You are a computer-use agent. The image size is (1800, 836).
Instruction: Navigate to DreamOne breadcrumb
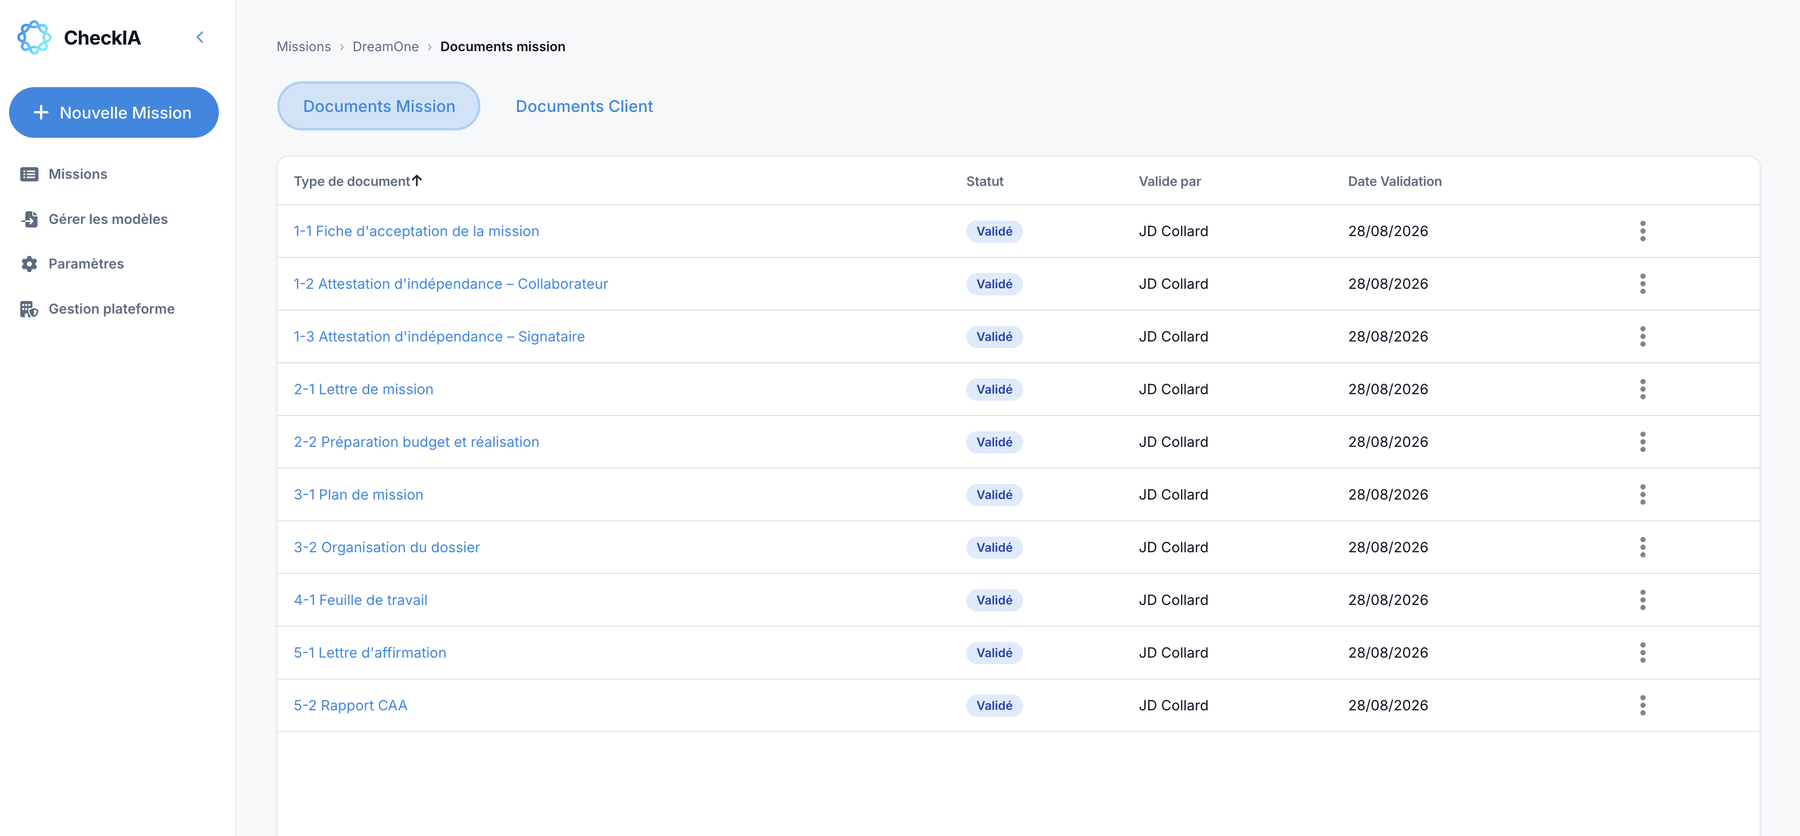[386, 47]
